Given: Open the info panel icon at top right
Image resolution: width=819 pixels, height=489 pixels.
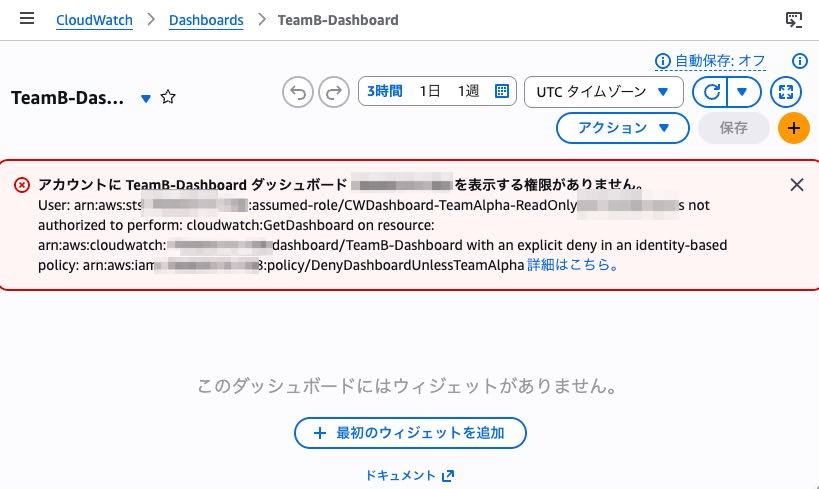Looking at the screenshot, I should click(799, 61).
